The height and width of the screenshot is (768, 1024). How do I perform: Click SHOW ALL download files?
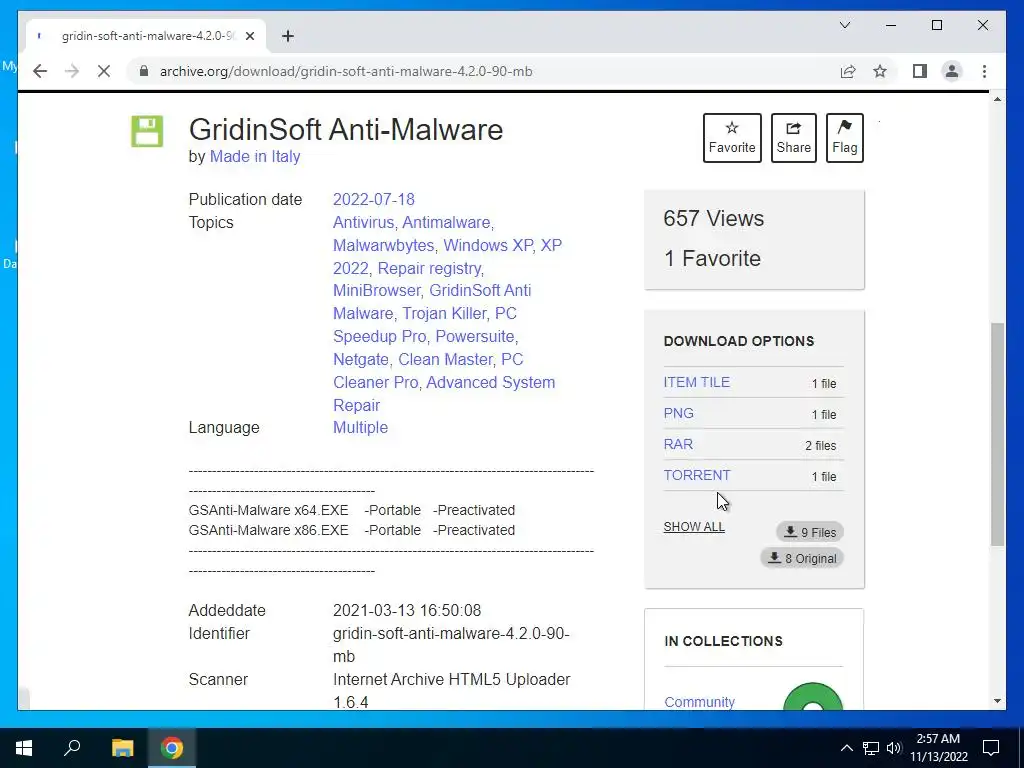694,527
